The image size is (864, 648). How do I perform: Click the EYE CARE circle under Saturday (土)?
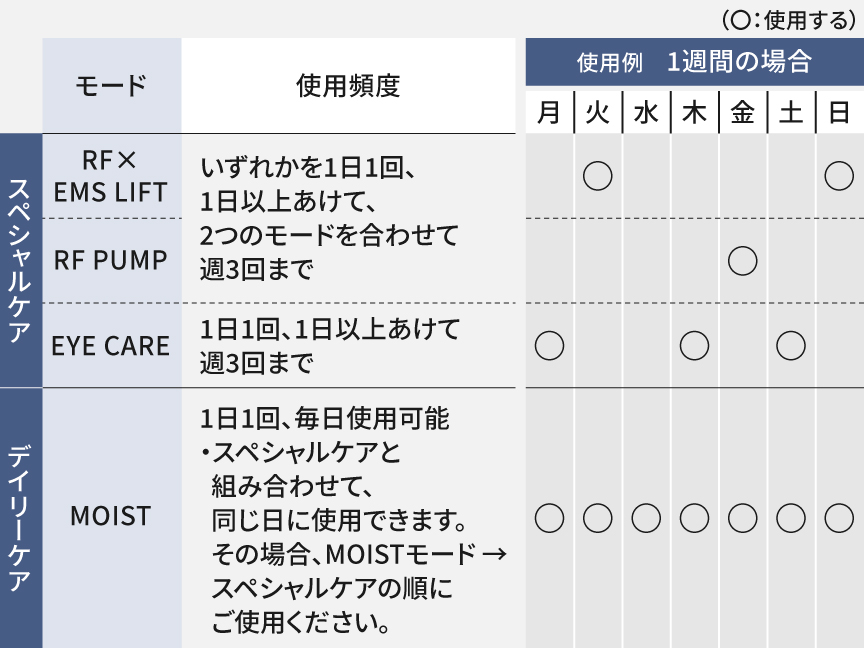pos(791,346)
